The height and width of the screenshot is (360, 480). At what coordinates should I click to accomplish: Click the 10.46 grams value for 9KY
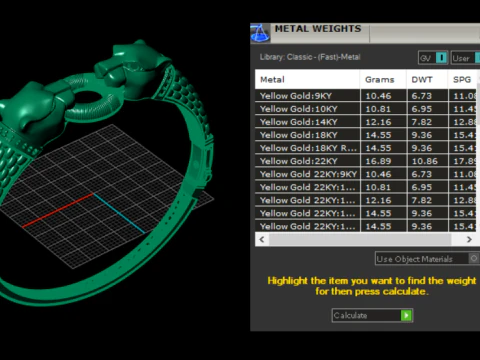tap(378, 96)
